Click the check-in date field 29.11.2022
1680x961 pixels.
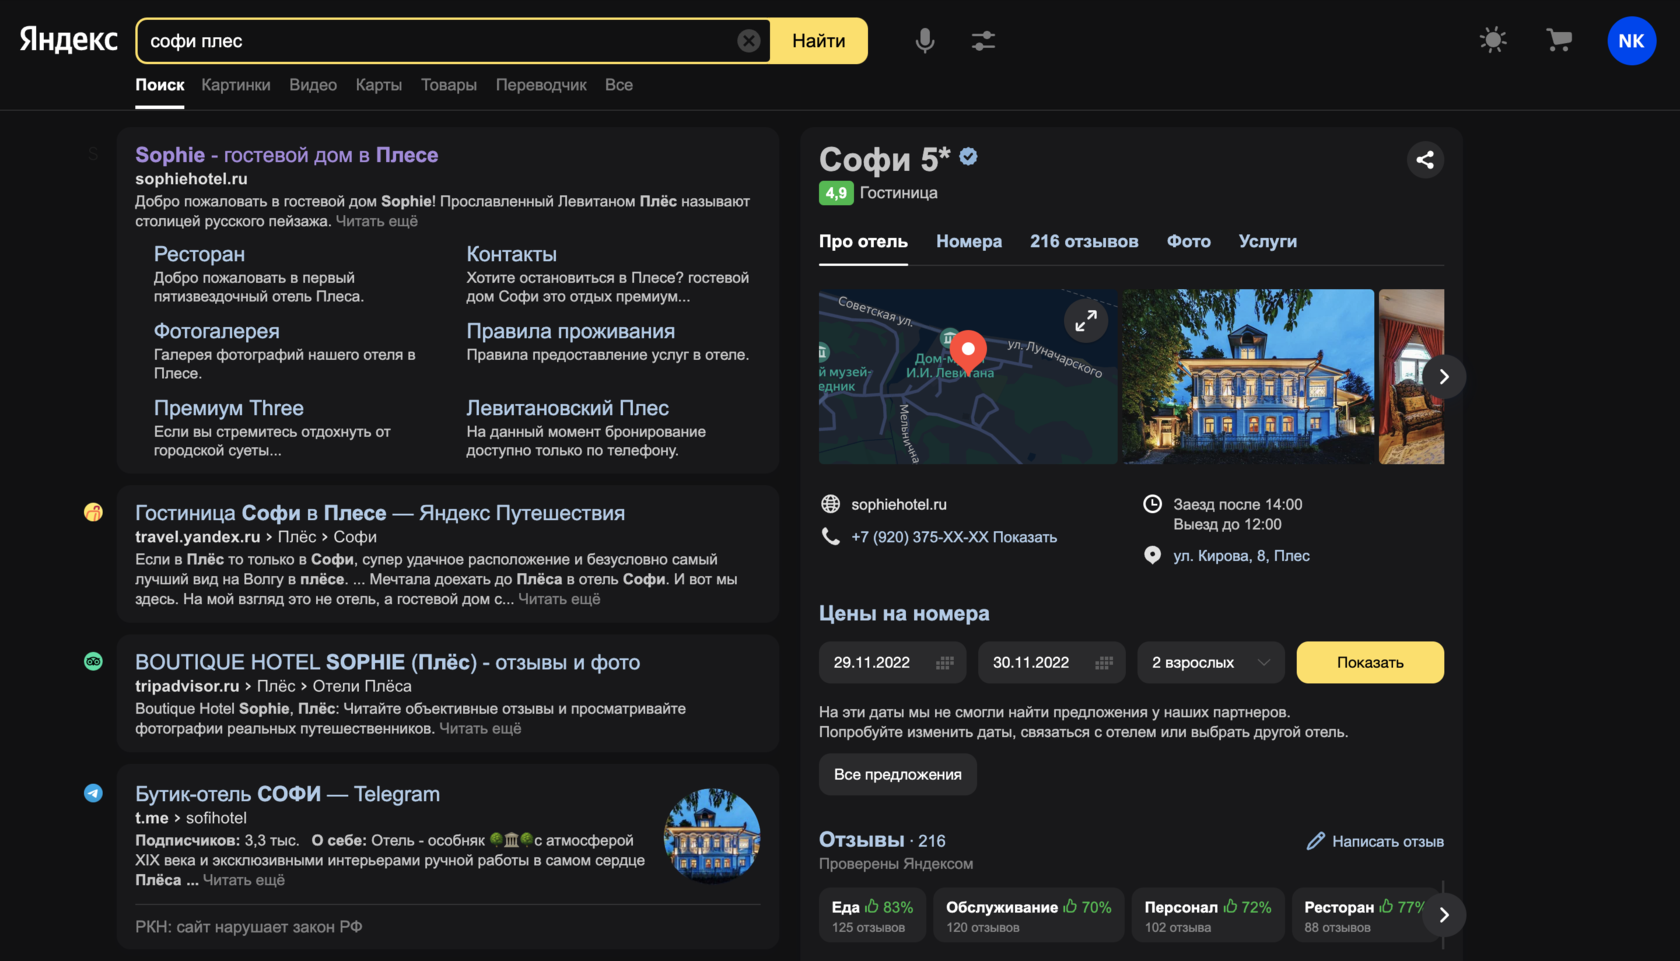click(892, 663)
